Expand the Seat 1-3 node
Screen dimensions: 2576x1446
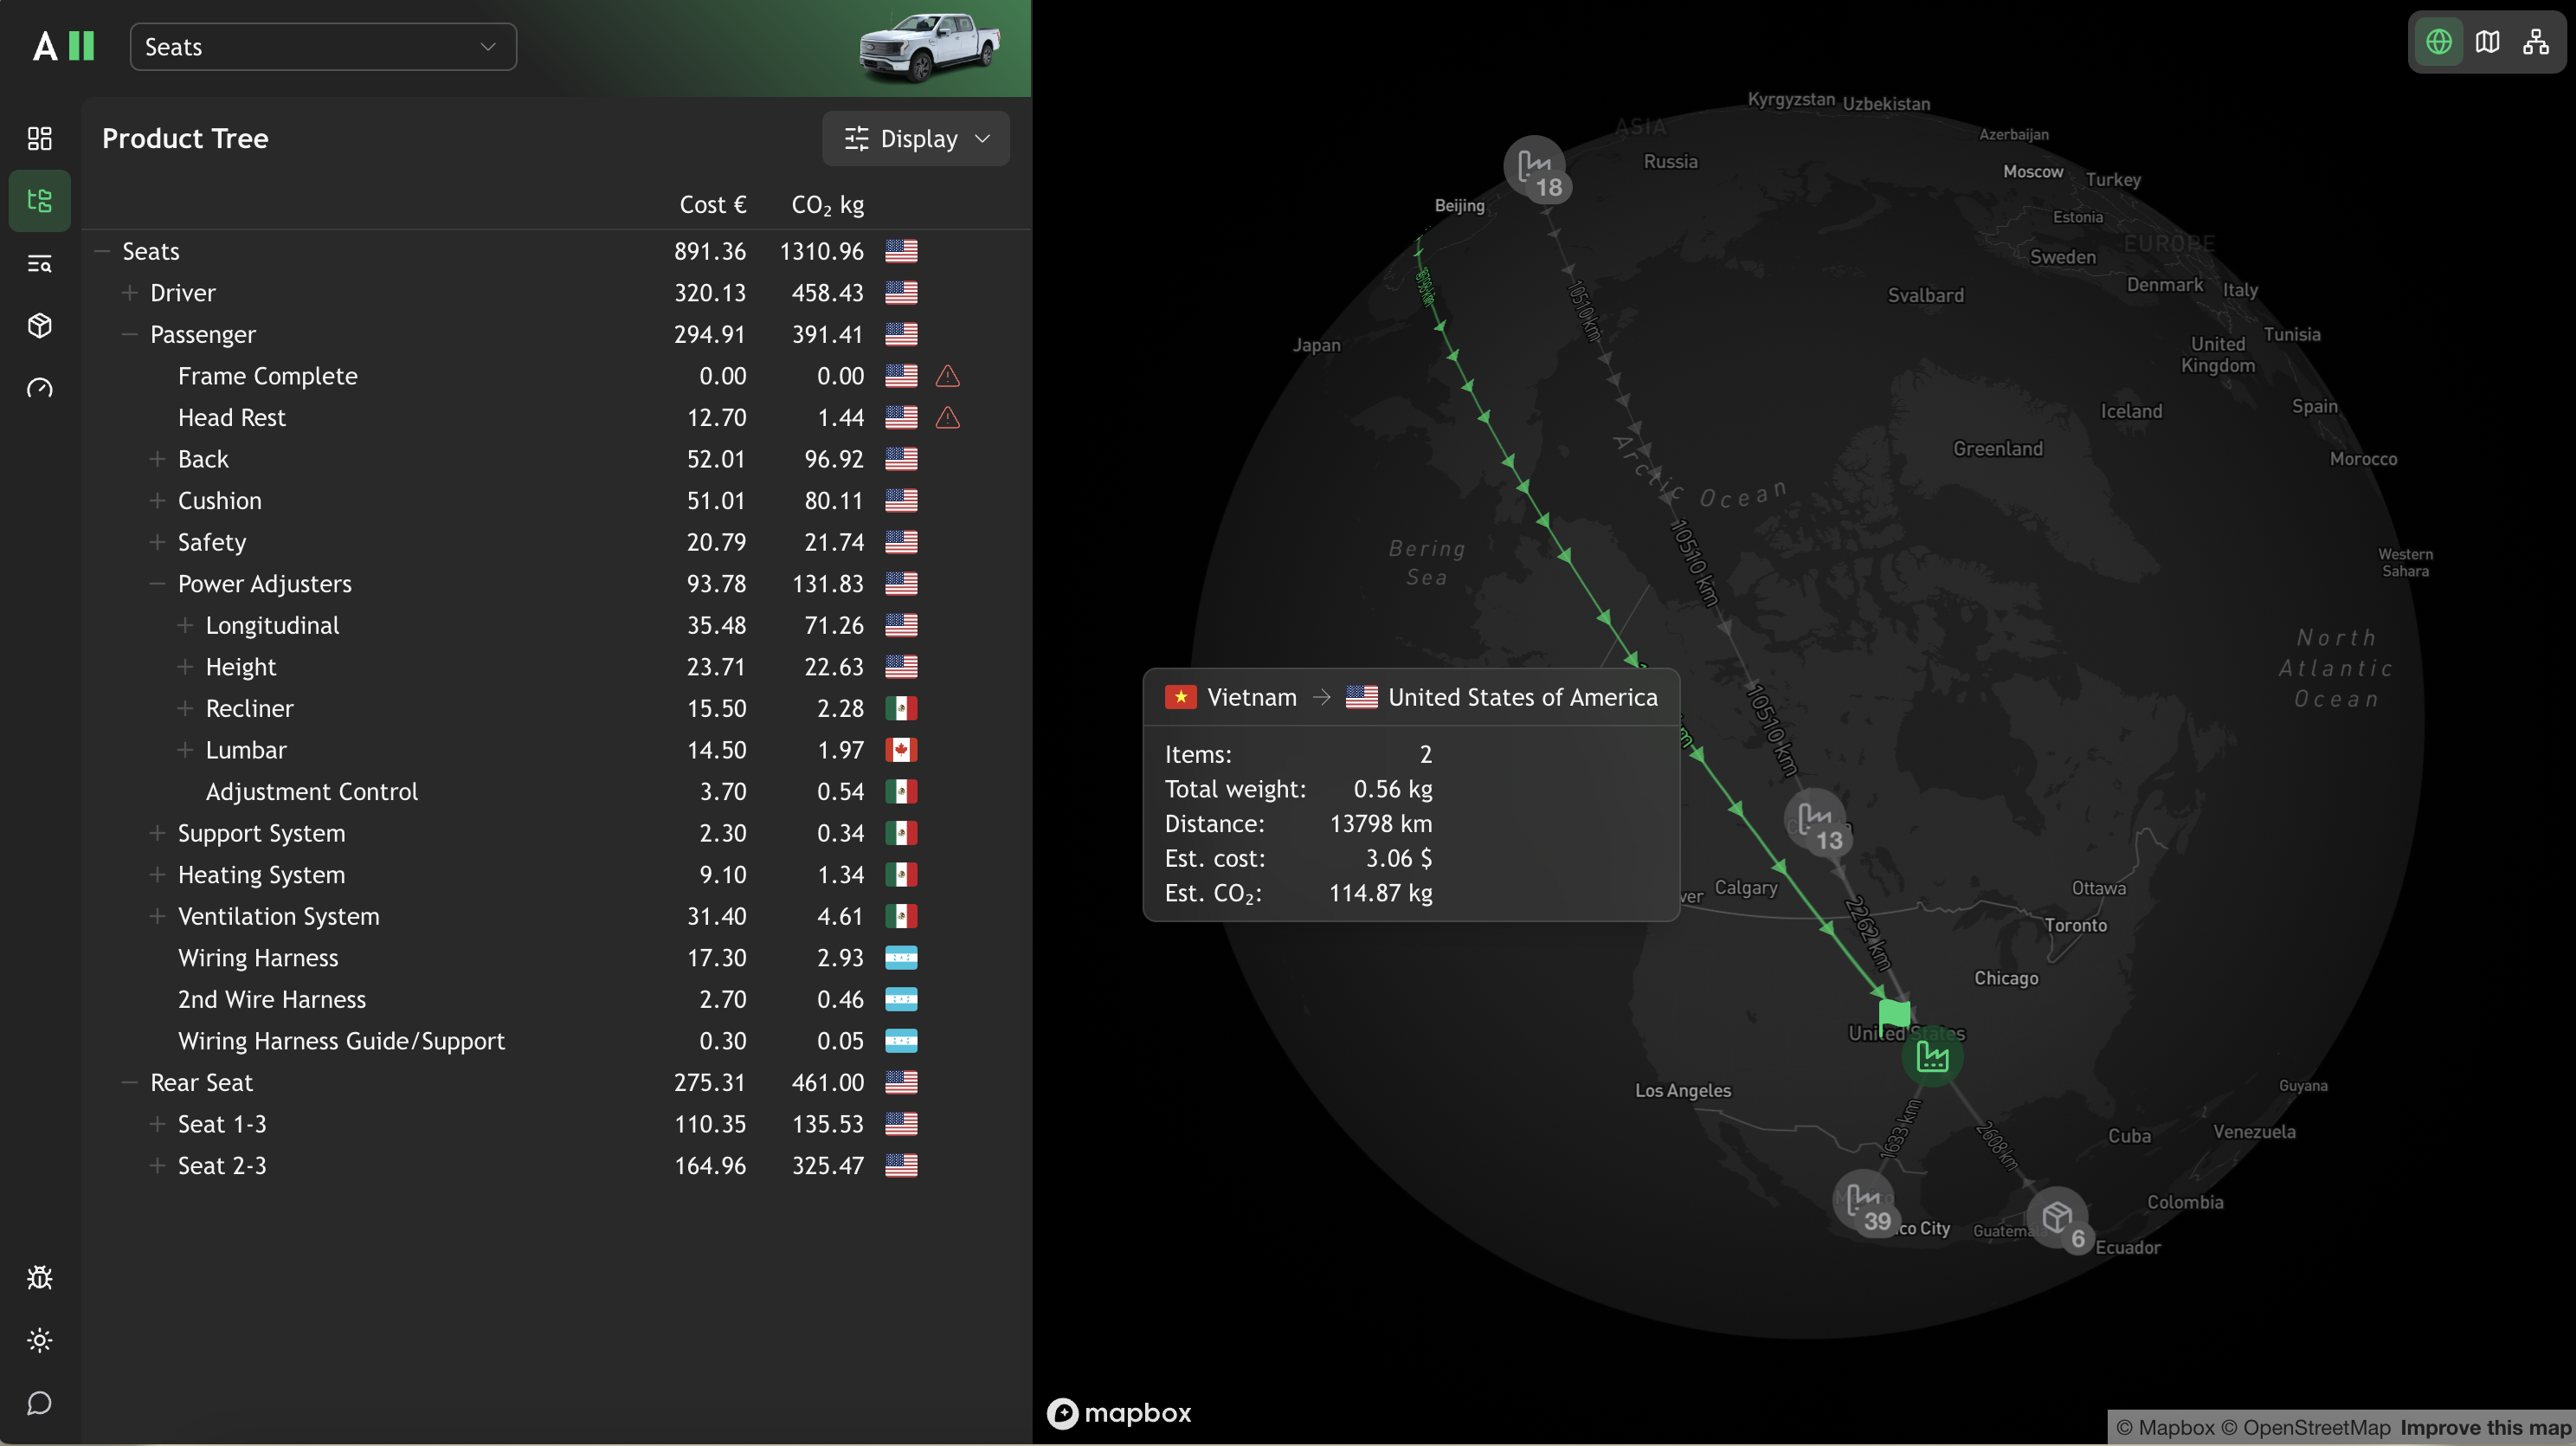click(x=158, y=1124)
